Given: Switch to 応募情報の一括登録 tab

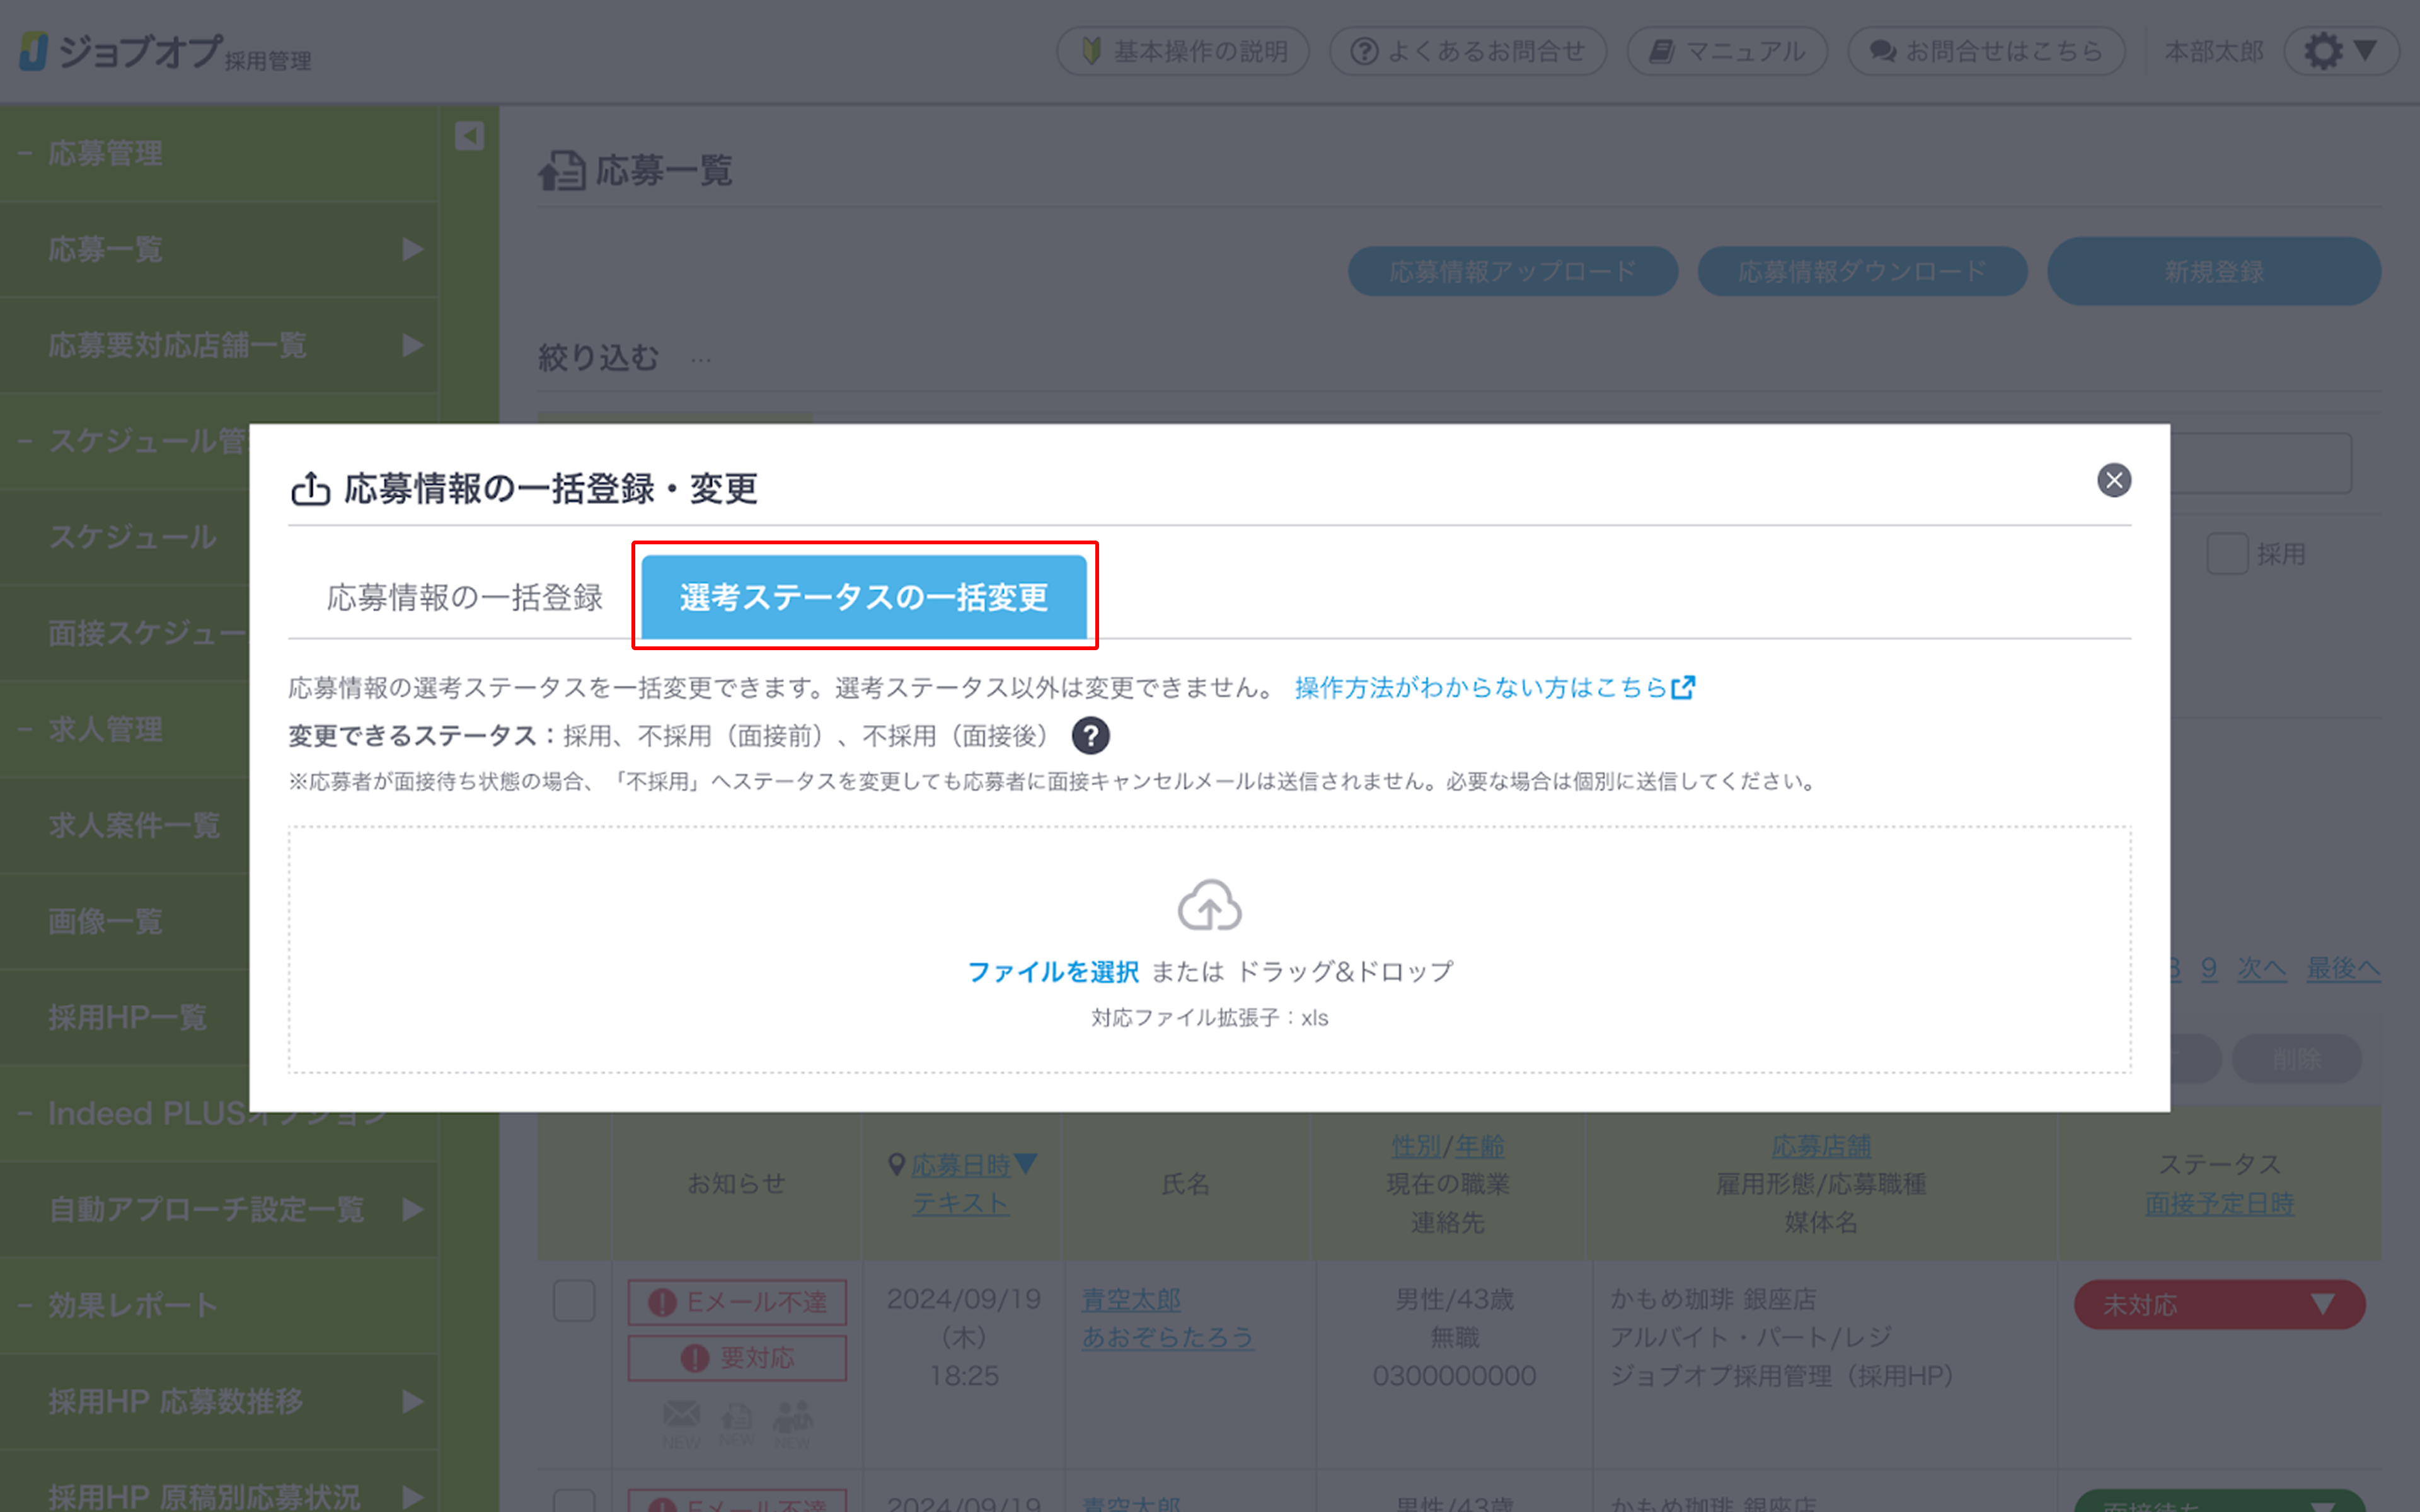Looking at the screenshot, I should 464,597.
